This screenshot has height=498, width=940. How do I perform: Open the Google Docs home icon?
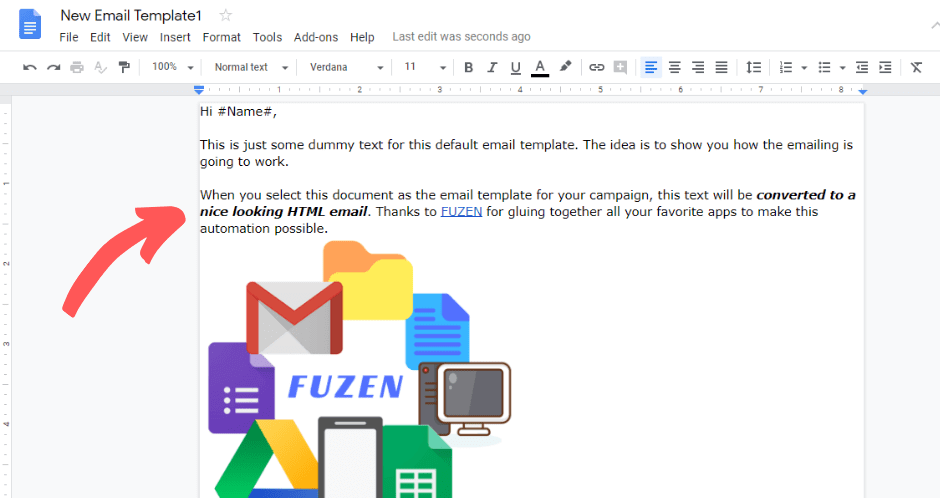click(30, 25)
